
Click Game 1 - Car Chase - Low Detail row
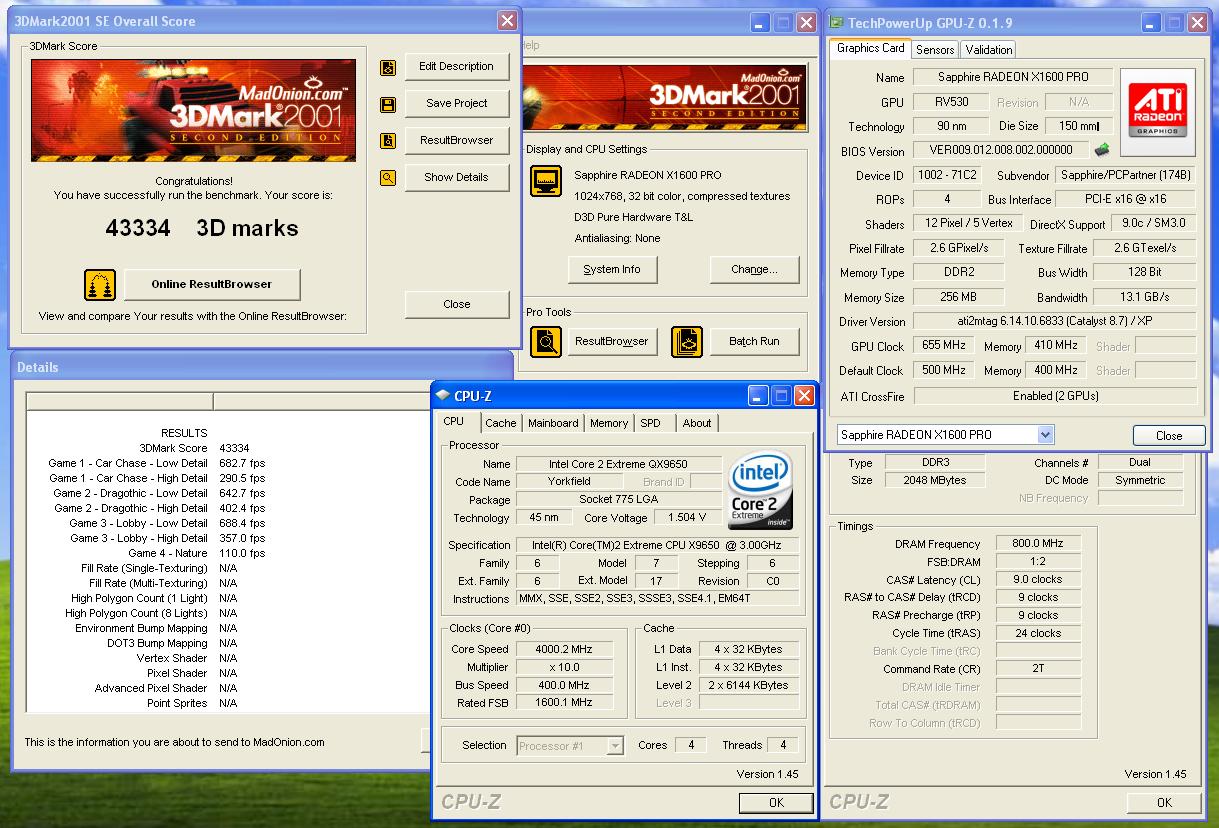tap(156, 463)
